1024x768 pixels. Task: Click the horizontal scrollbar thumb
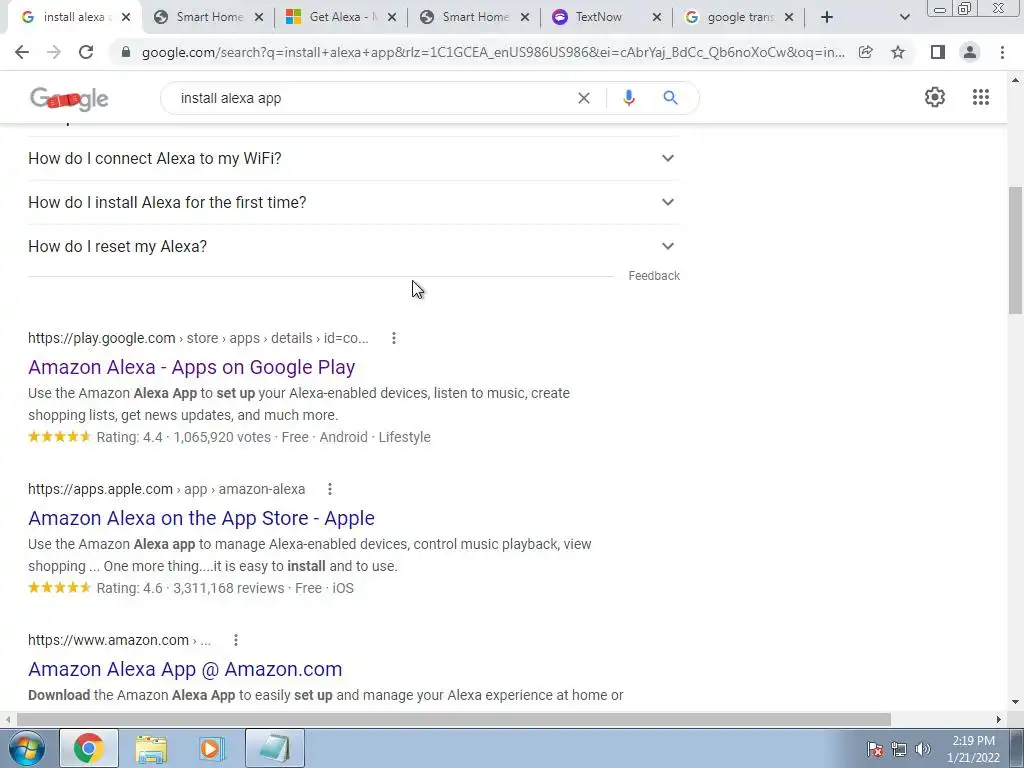point(454,719)
